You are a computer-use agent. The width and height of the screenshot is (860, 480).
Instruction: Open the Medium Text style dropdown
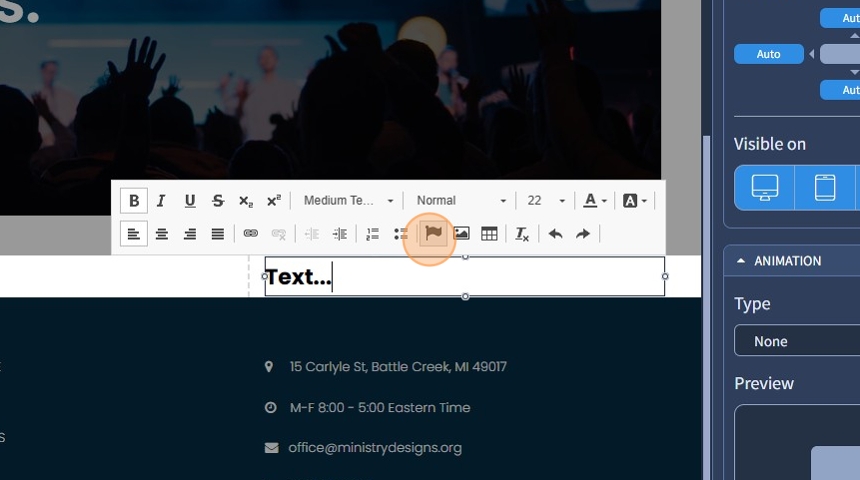(348, 201)
